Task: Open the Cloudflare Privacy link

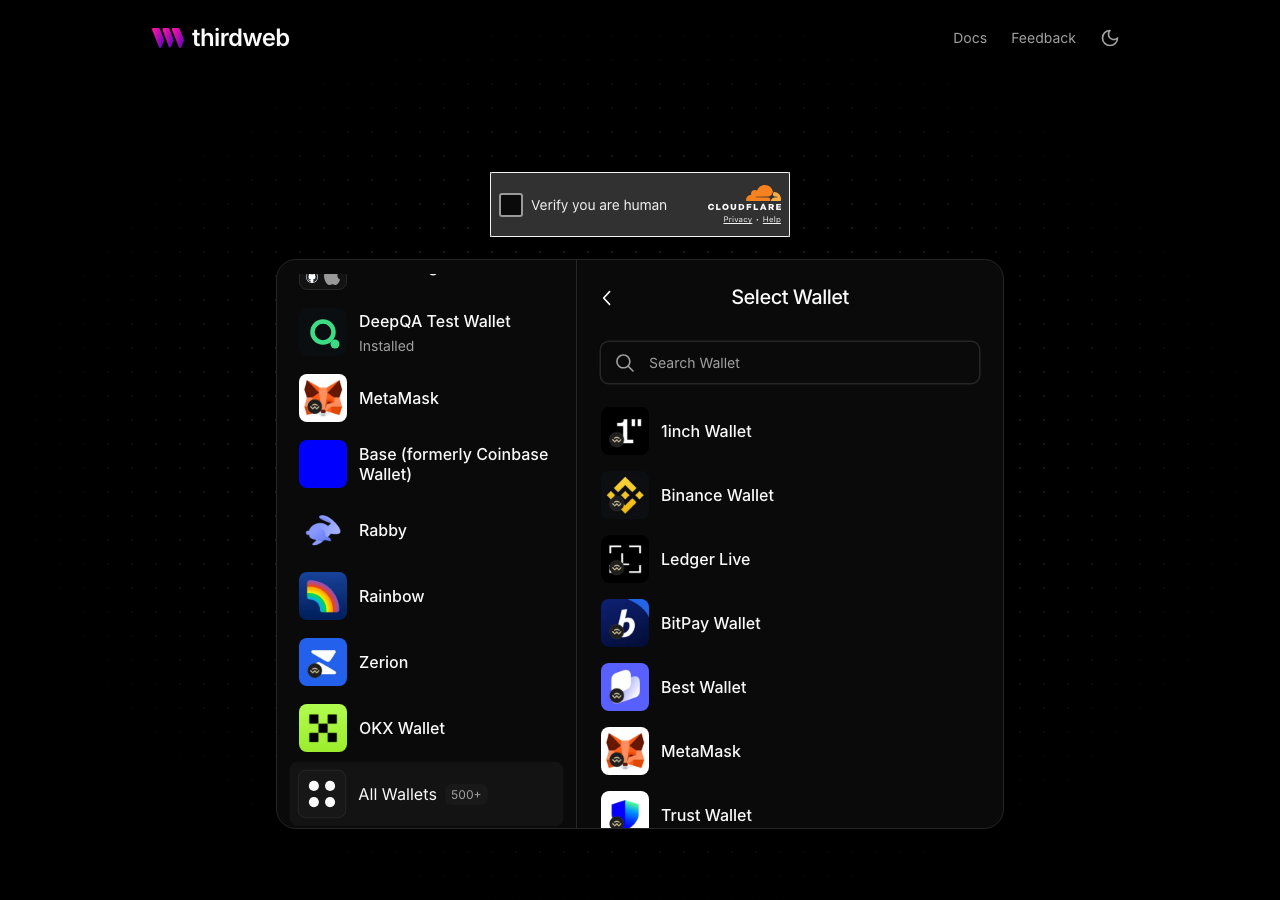Action: pyautogui.click(x=738, y=219)
